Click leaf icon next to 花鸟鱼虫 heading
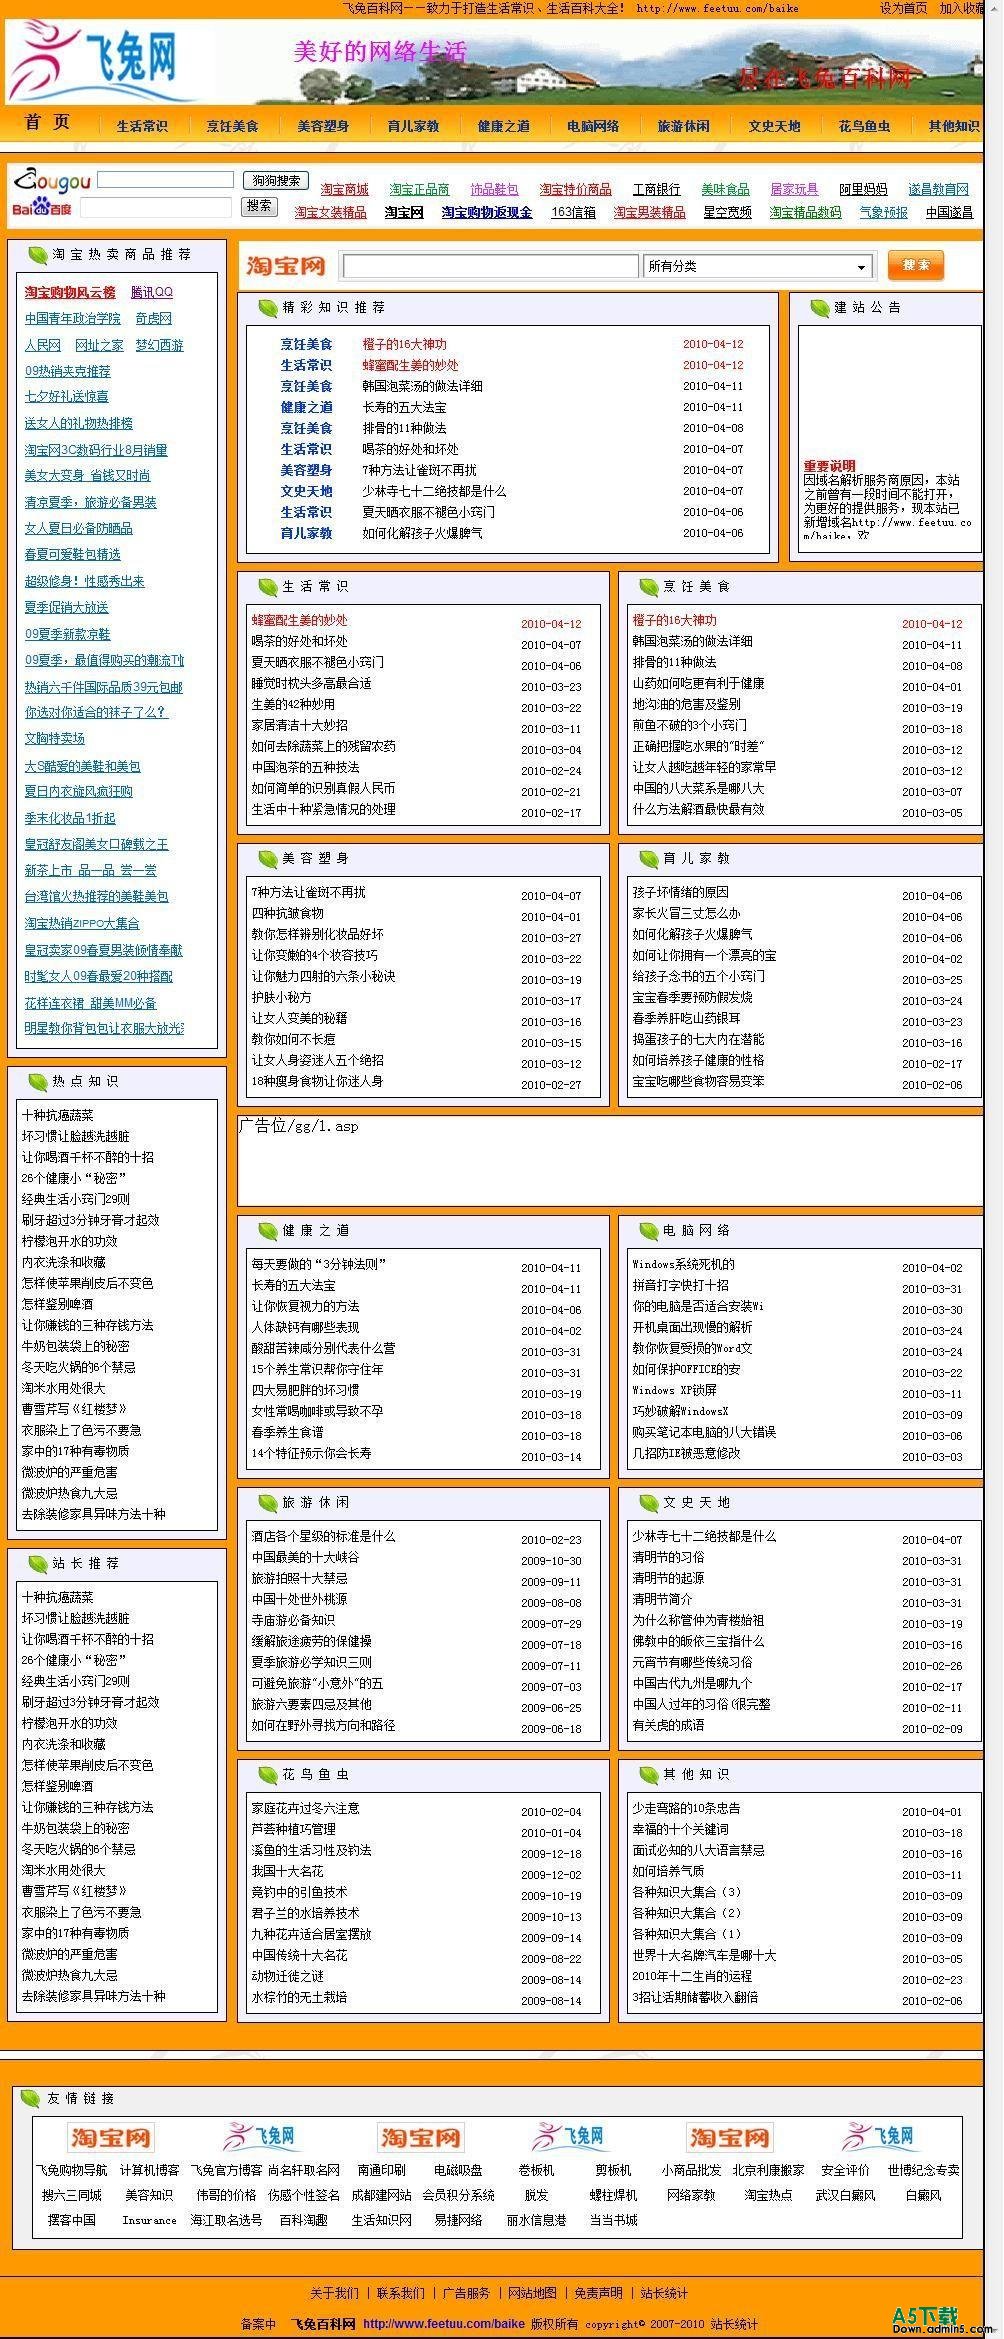1004x2339 pixels. tap(267, 1775)
